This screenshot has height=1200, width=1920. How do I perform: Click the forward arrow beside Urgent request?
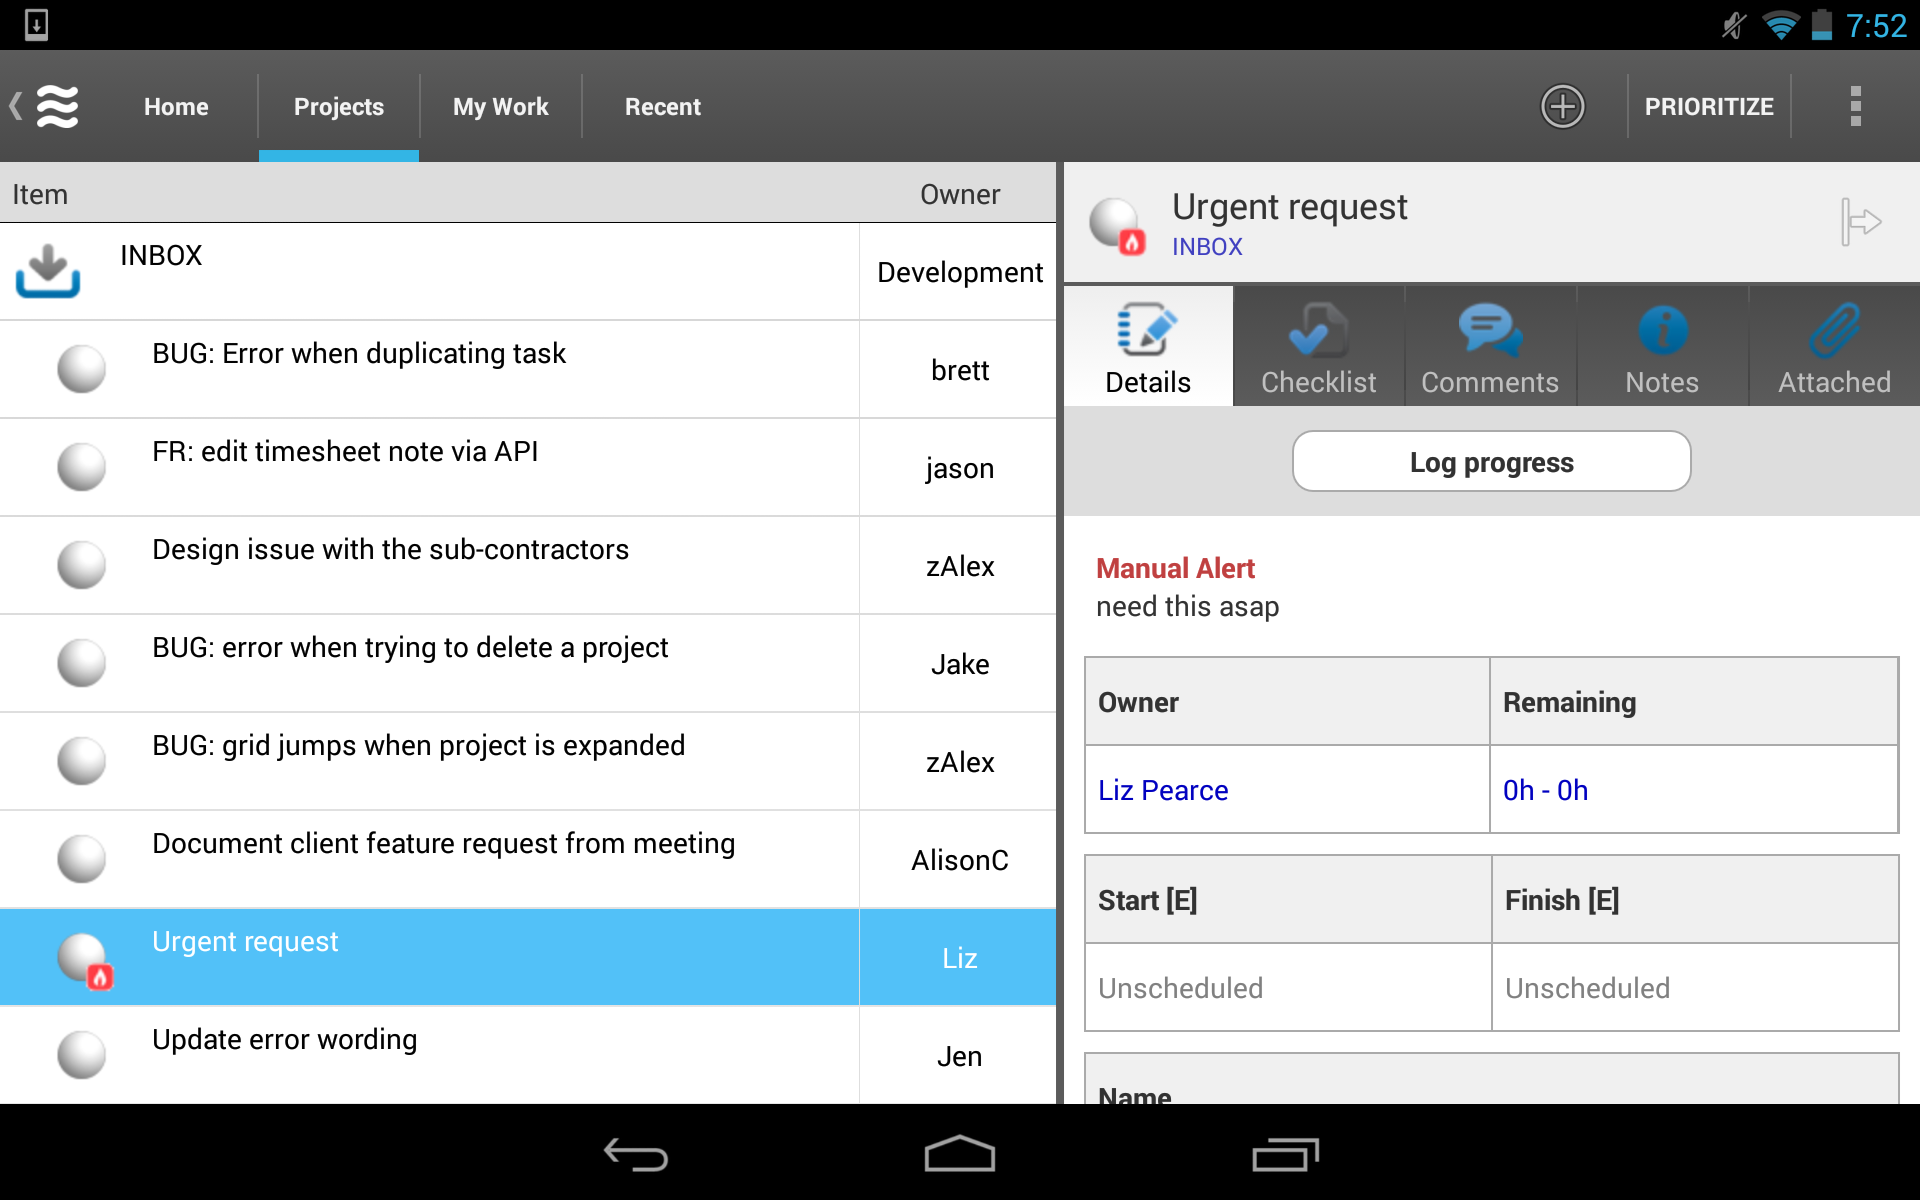[x=1861, y=221]
